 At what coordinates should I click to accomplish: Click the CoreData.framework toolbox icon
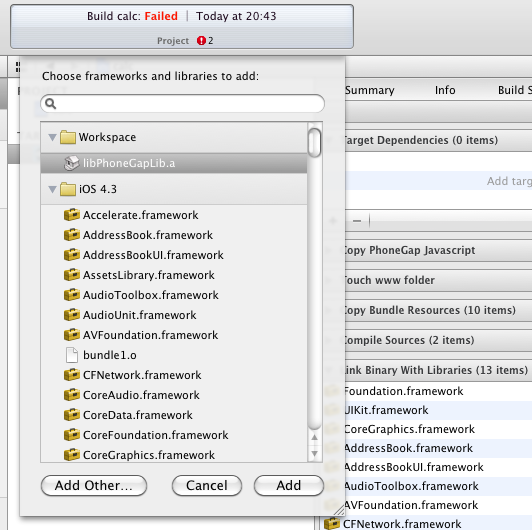(x=72, y=415)
